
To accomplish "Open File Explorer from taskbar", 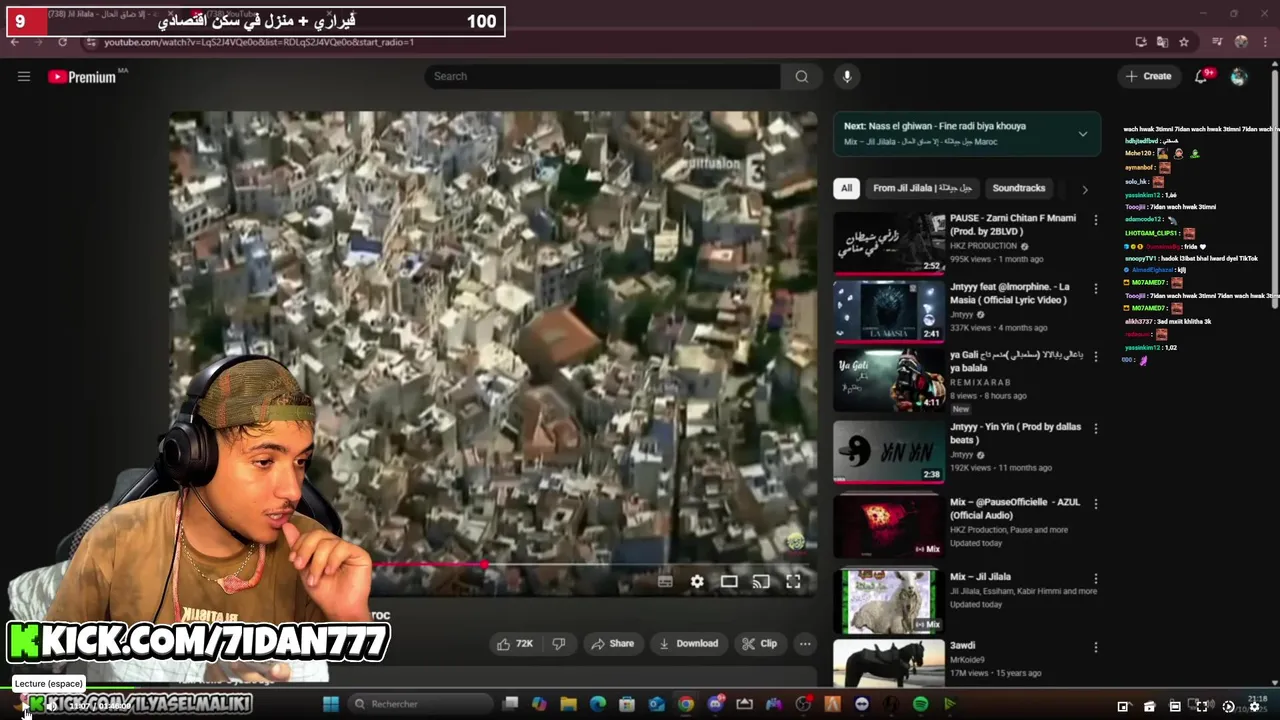I will coord(568,704).
